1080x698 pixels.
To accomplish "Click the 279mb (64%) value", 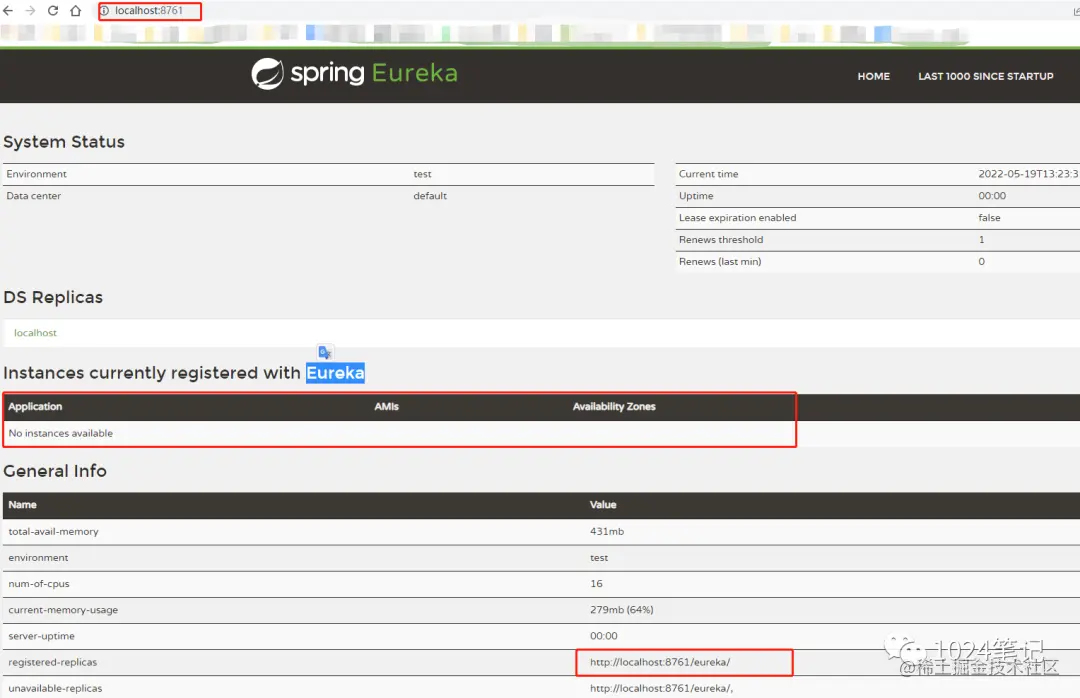I will coord(621,610).
